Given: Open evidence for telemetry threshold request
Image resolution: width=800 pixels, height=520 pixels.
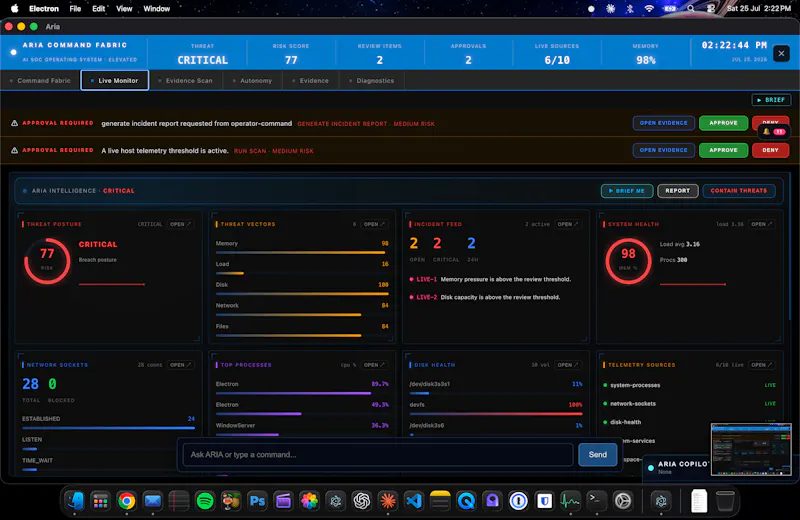Looking at the screenshot, I should 663,150.
